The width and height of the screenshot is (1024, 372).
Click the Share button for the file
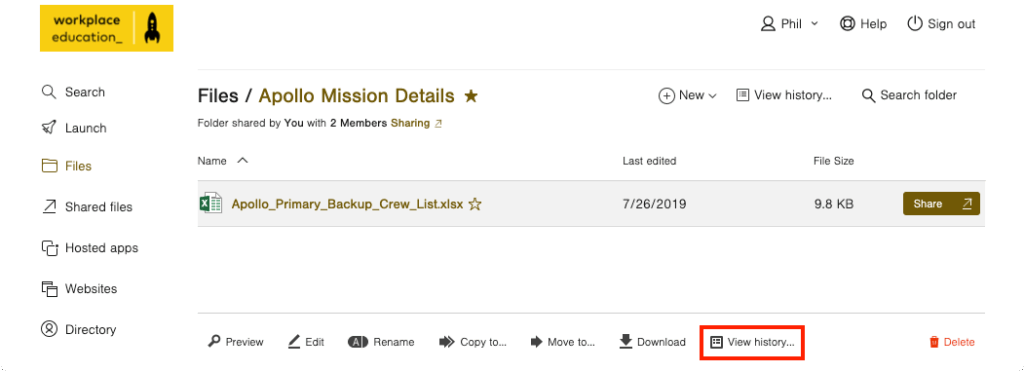click(x=941, y=204)
